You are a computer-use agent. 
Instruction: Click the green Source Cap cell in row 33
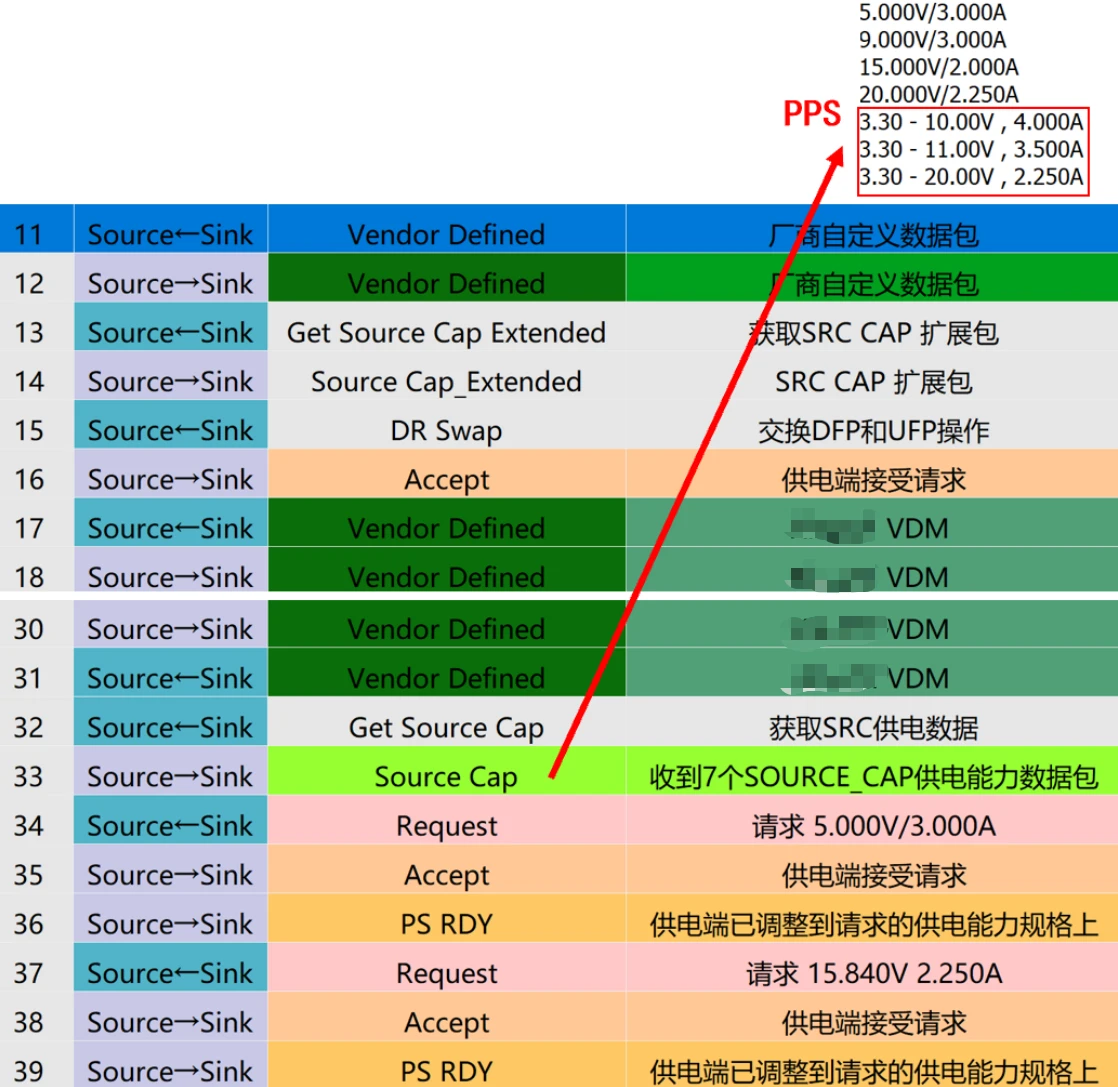446,777
